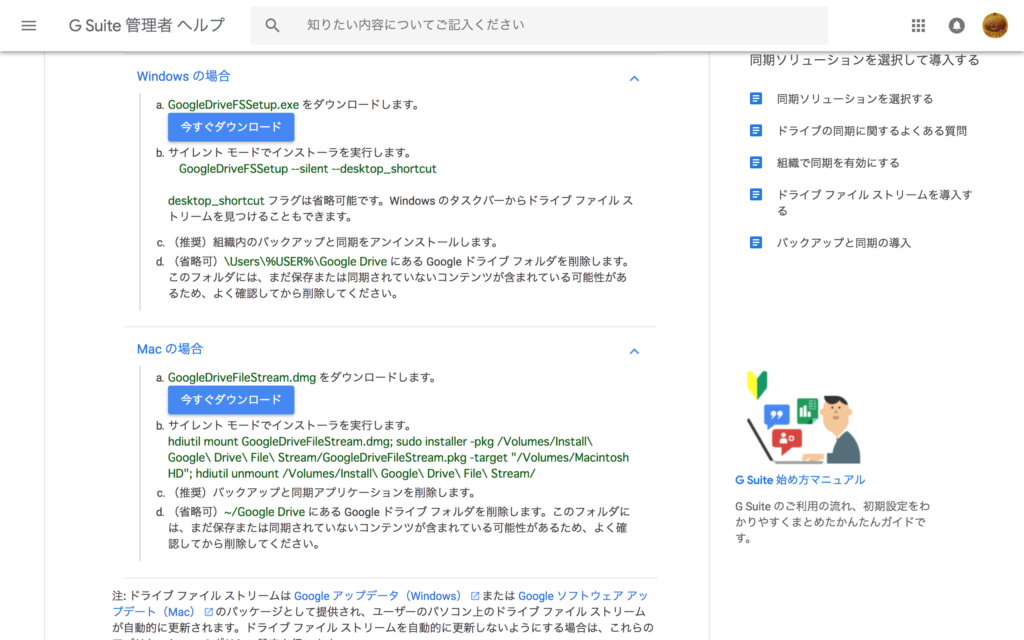1024x640 pixels.
Task: Click the GoogleDriveFSSetup --silent --desktop_shortcut command
Action: coord(308,168)
